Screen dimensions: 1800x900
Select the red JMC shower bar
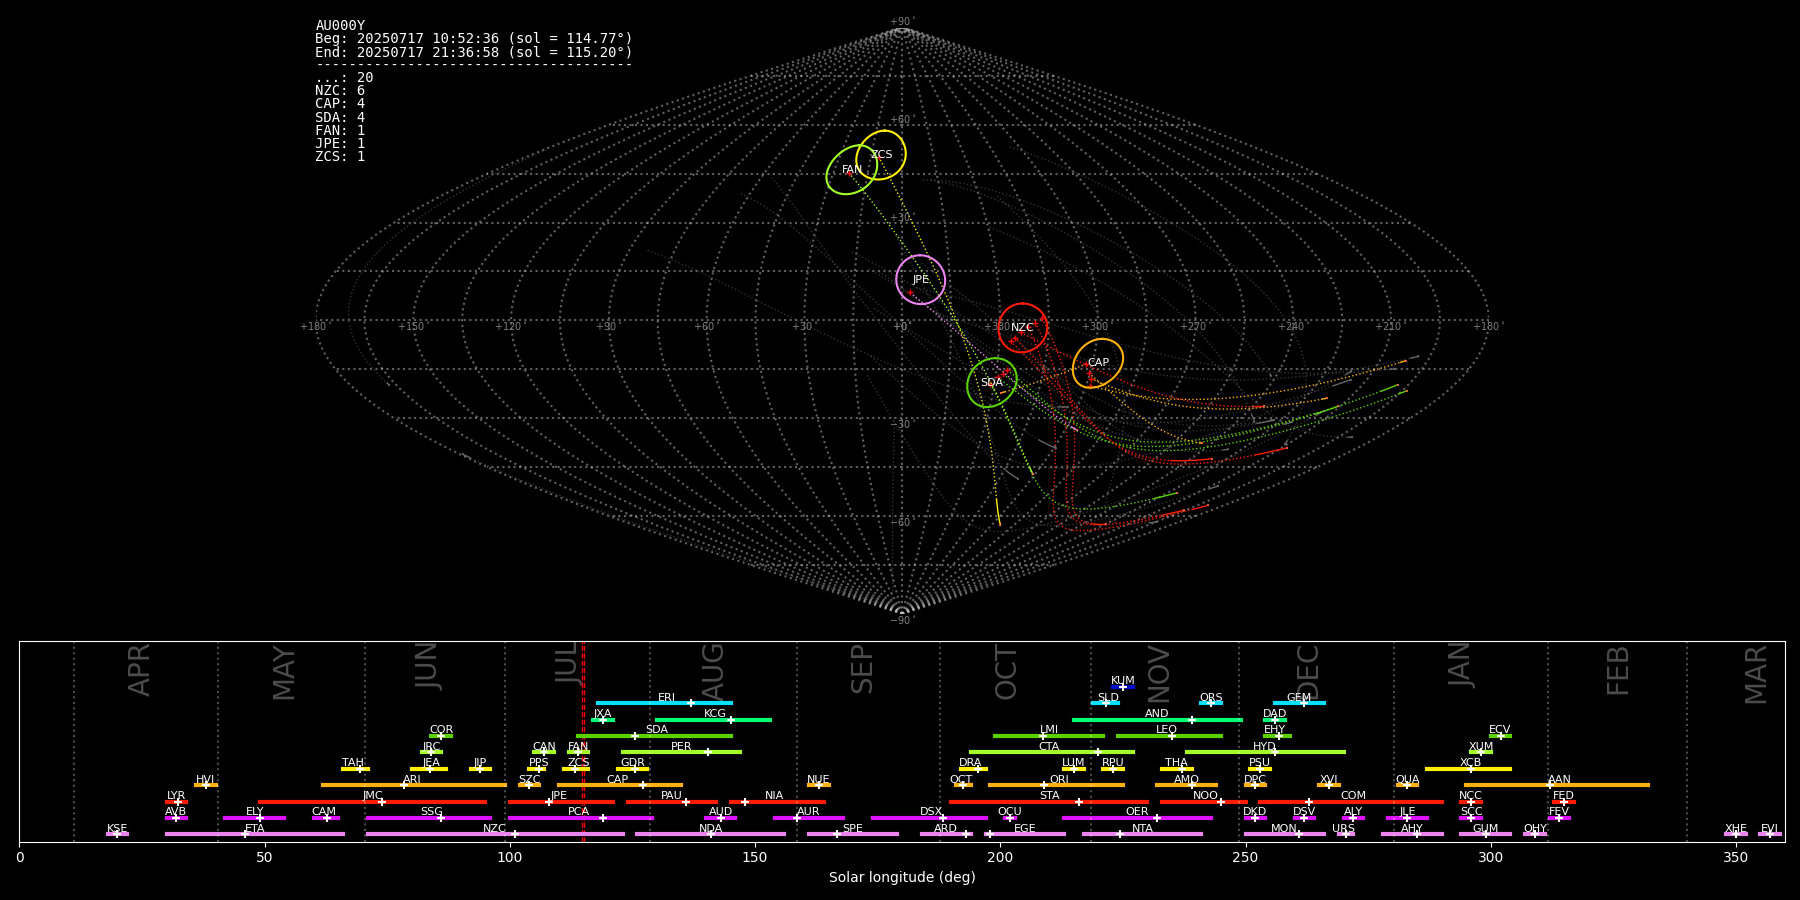point(372,802)
